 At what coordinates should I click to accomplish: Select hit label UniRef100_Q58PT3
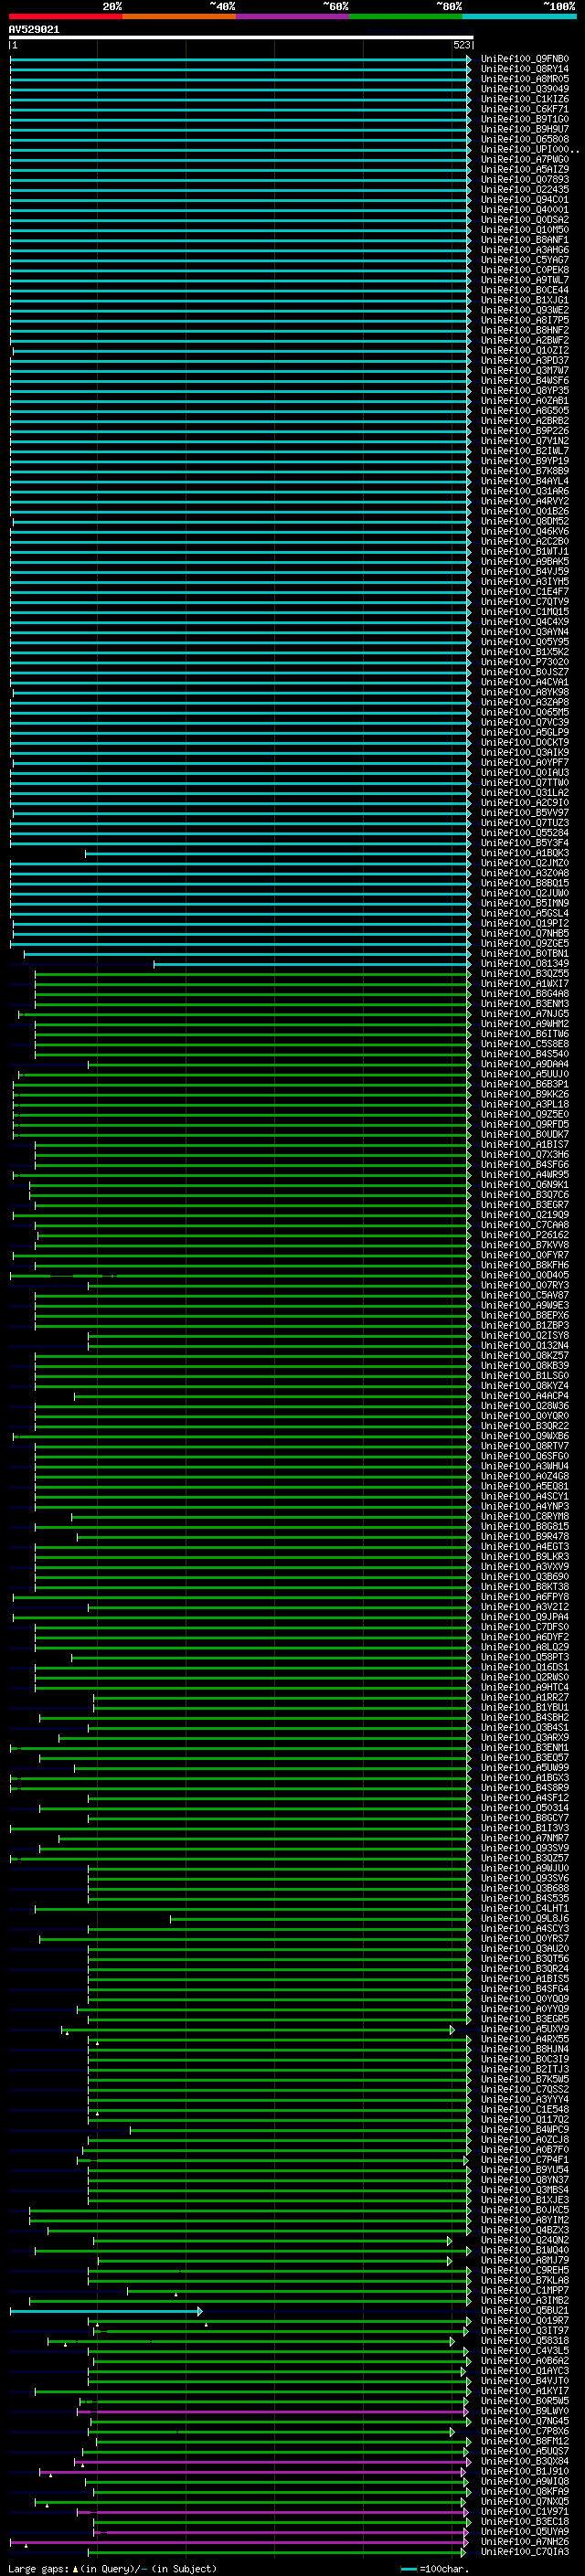525,1657
